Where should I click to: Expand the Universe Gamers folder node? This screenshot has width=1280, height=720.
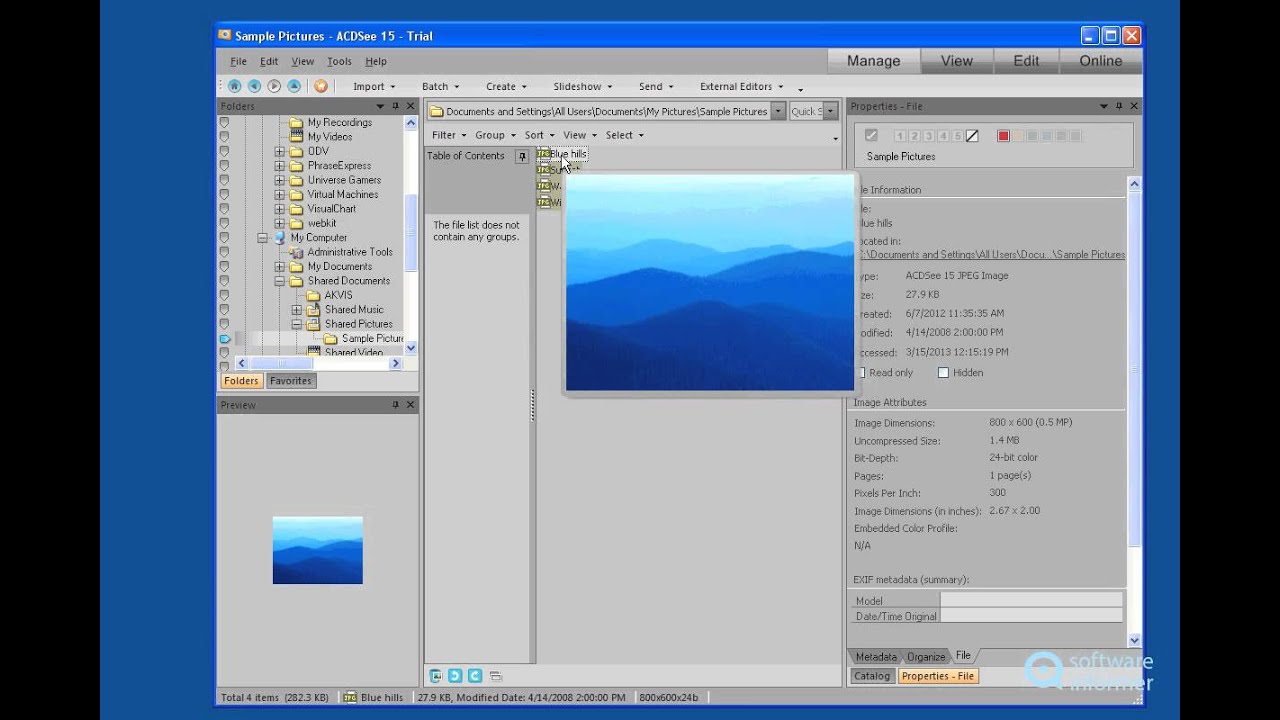pos(279,181)
